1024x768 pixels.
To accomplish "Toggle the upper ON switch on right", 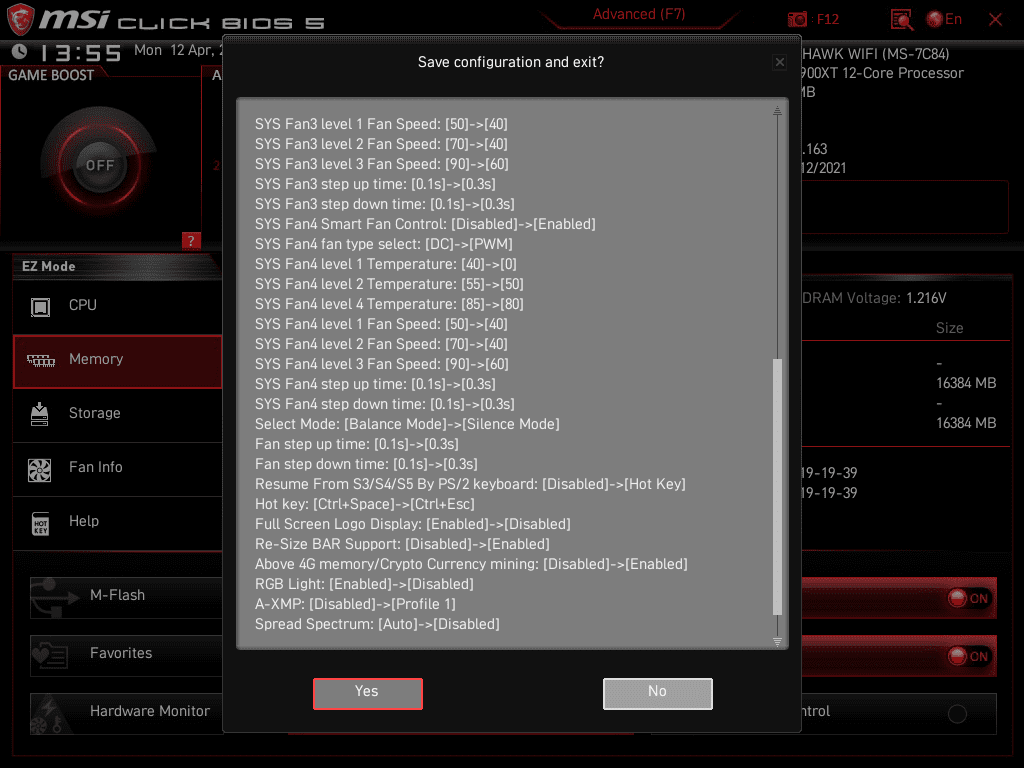I will coord(968,598).
